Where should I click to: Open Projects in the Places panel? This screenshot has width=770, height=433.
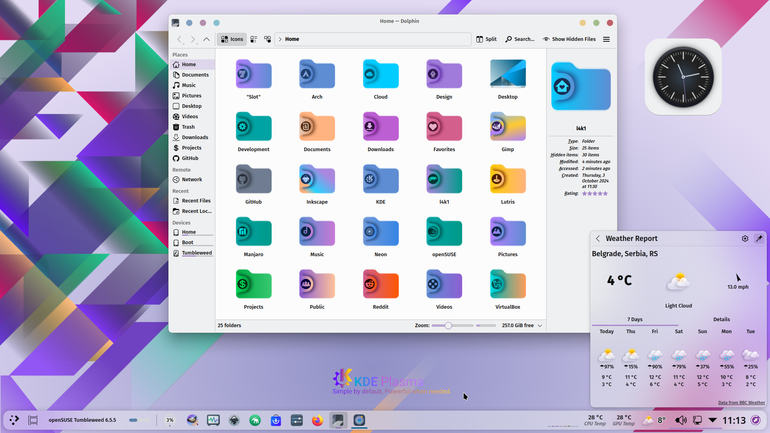click(x=192, y=148)
